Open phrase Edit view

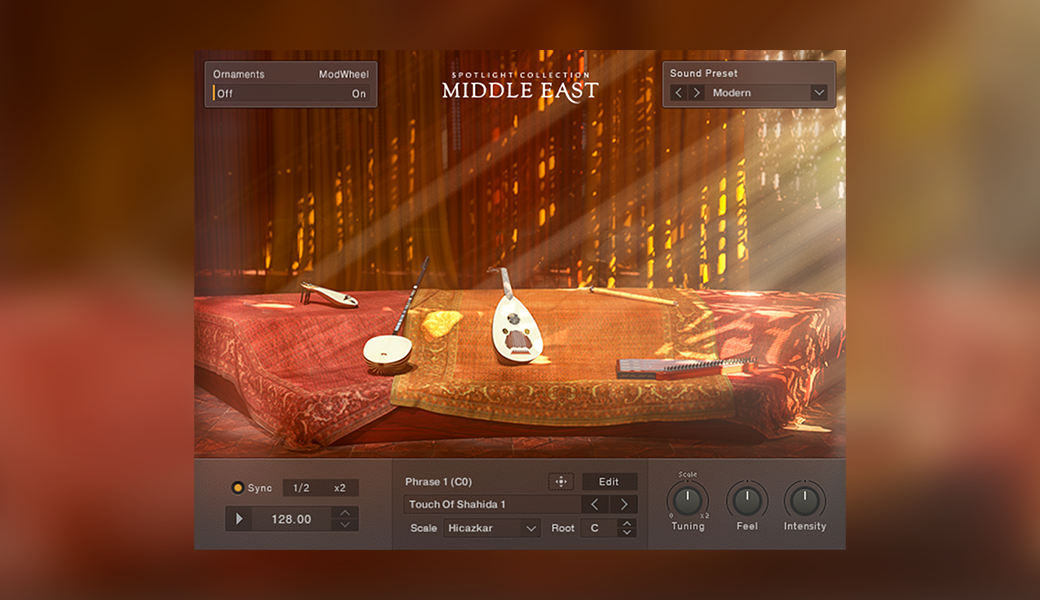pyautogui.click(x=609, y=482)
